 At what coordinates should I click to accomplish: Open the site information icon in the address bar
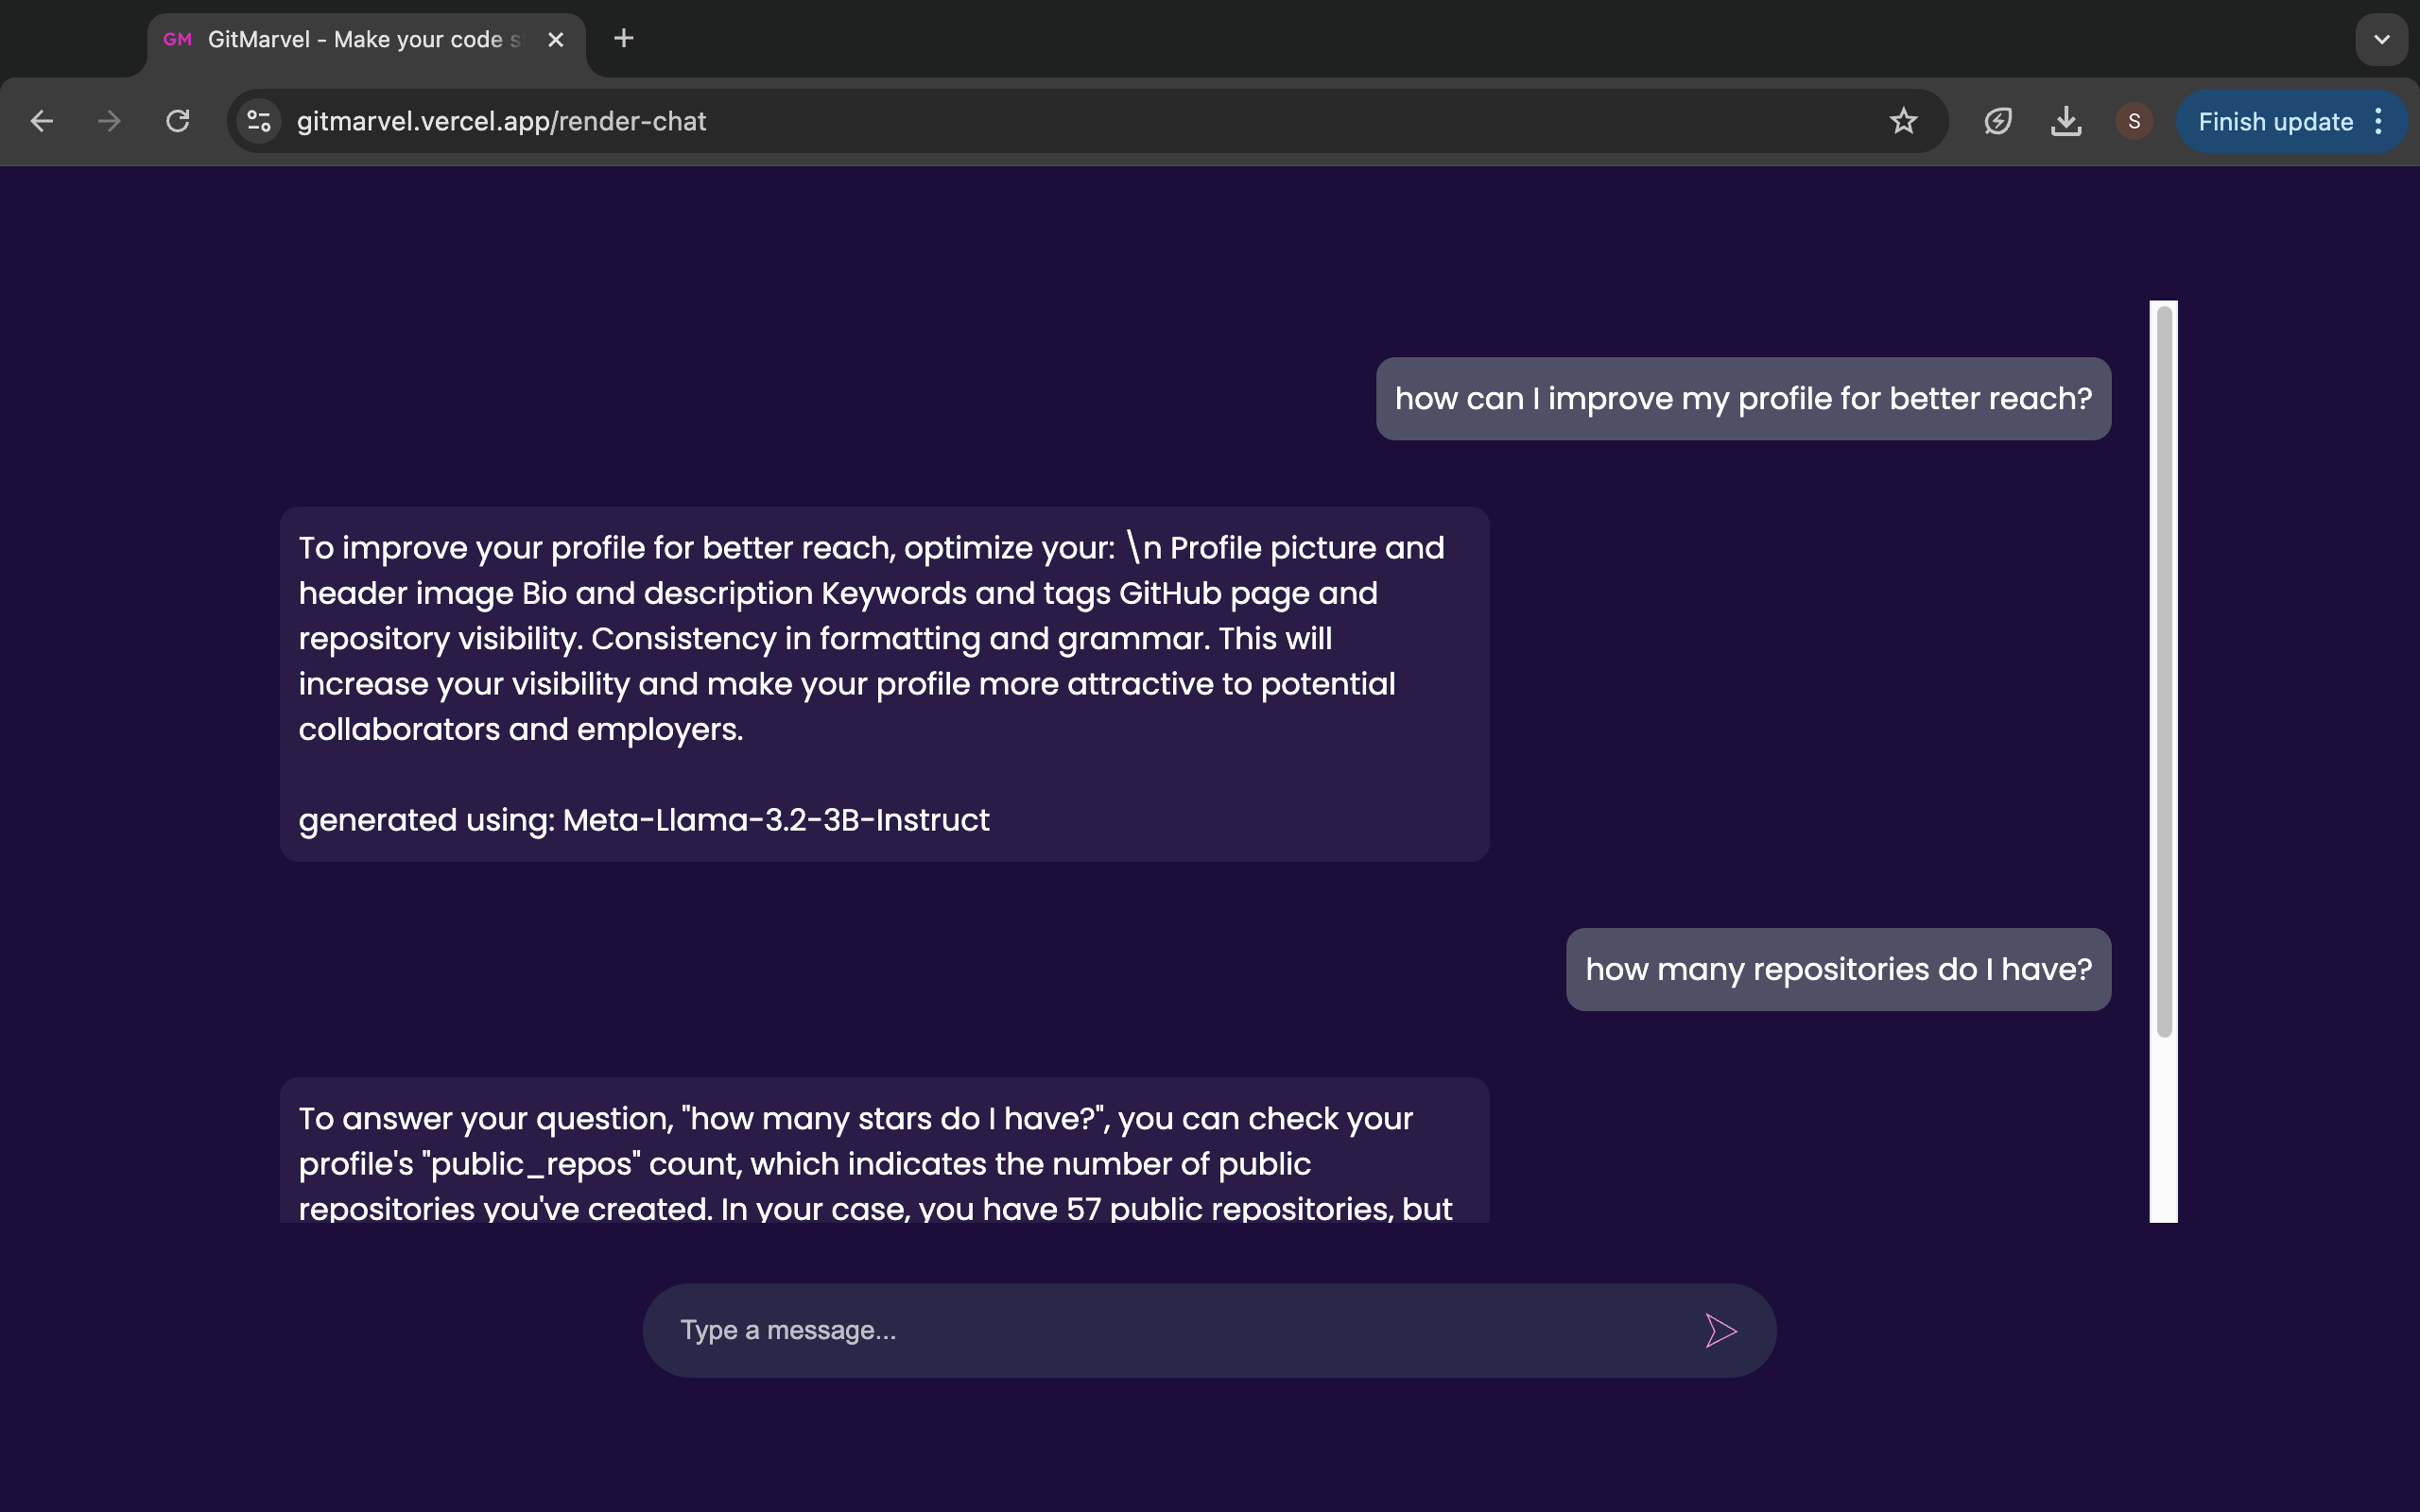(259, 121)
